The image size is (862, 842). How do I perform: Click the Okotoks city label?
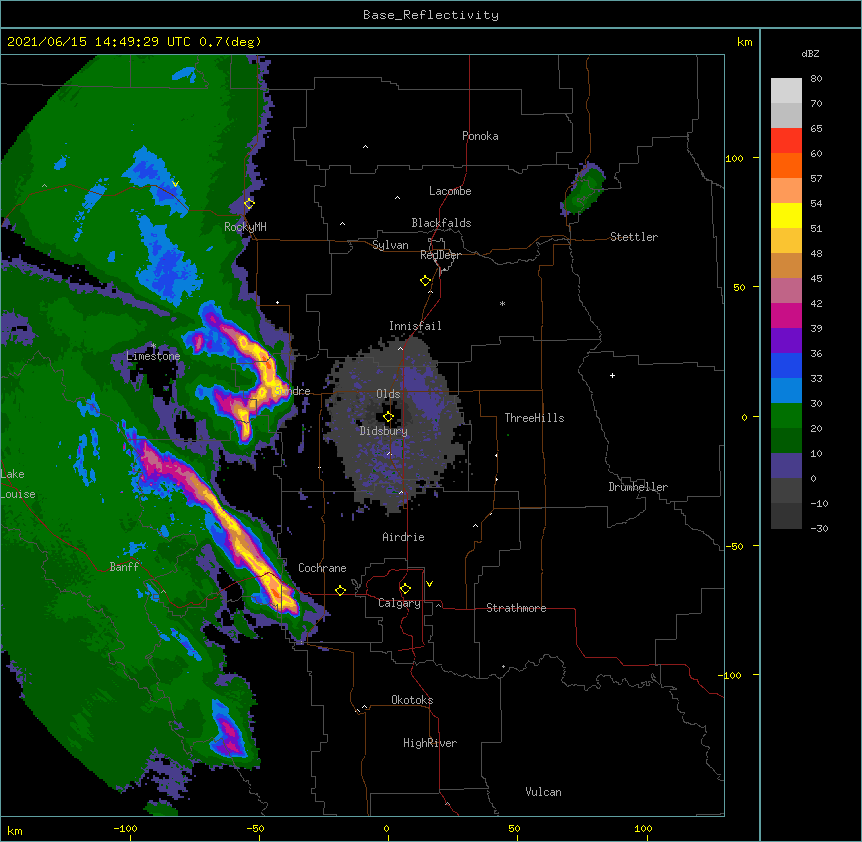[x=412, y=700]
